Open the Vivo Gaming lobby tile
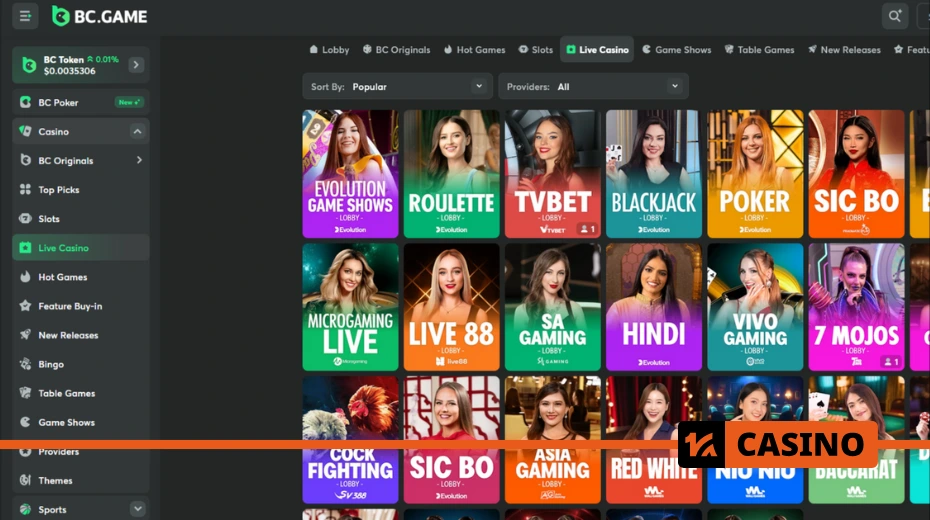 (x=755, y=307)
